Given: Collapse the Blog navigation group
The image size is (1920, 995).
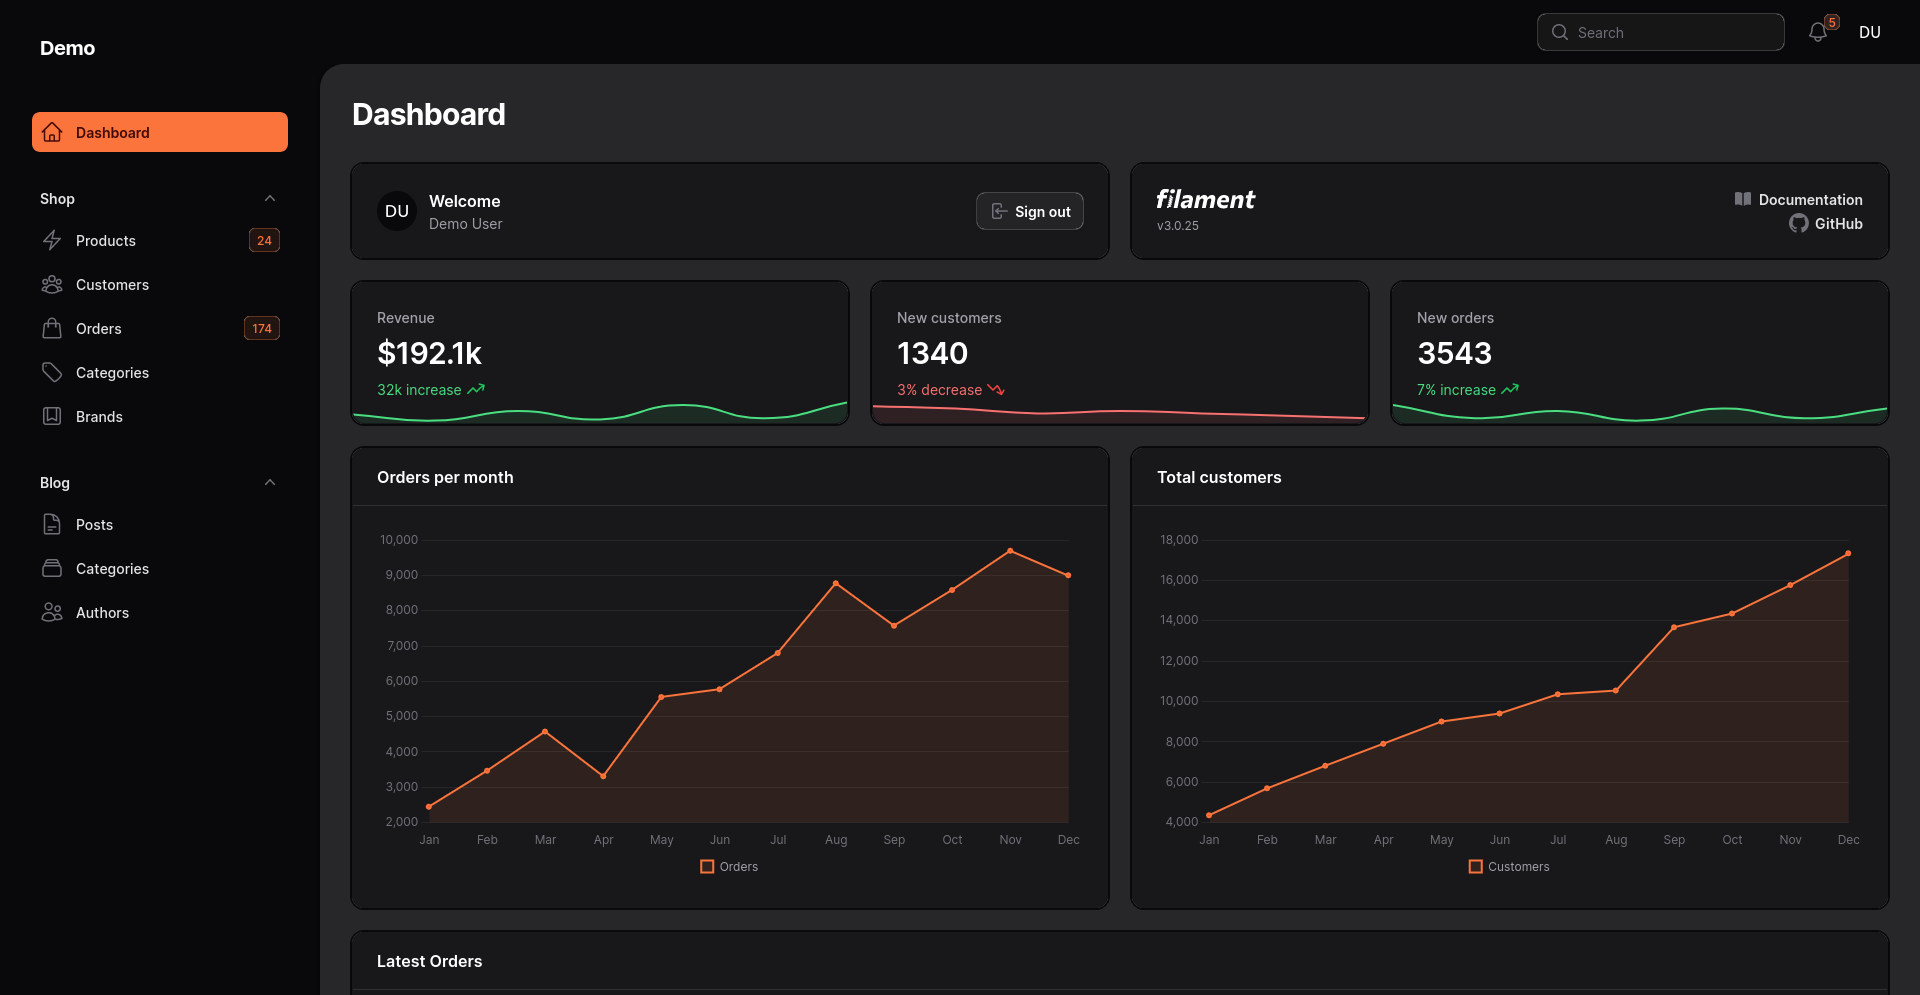Looking at the screenshot, I should click(x=269, y=483).
